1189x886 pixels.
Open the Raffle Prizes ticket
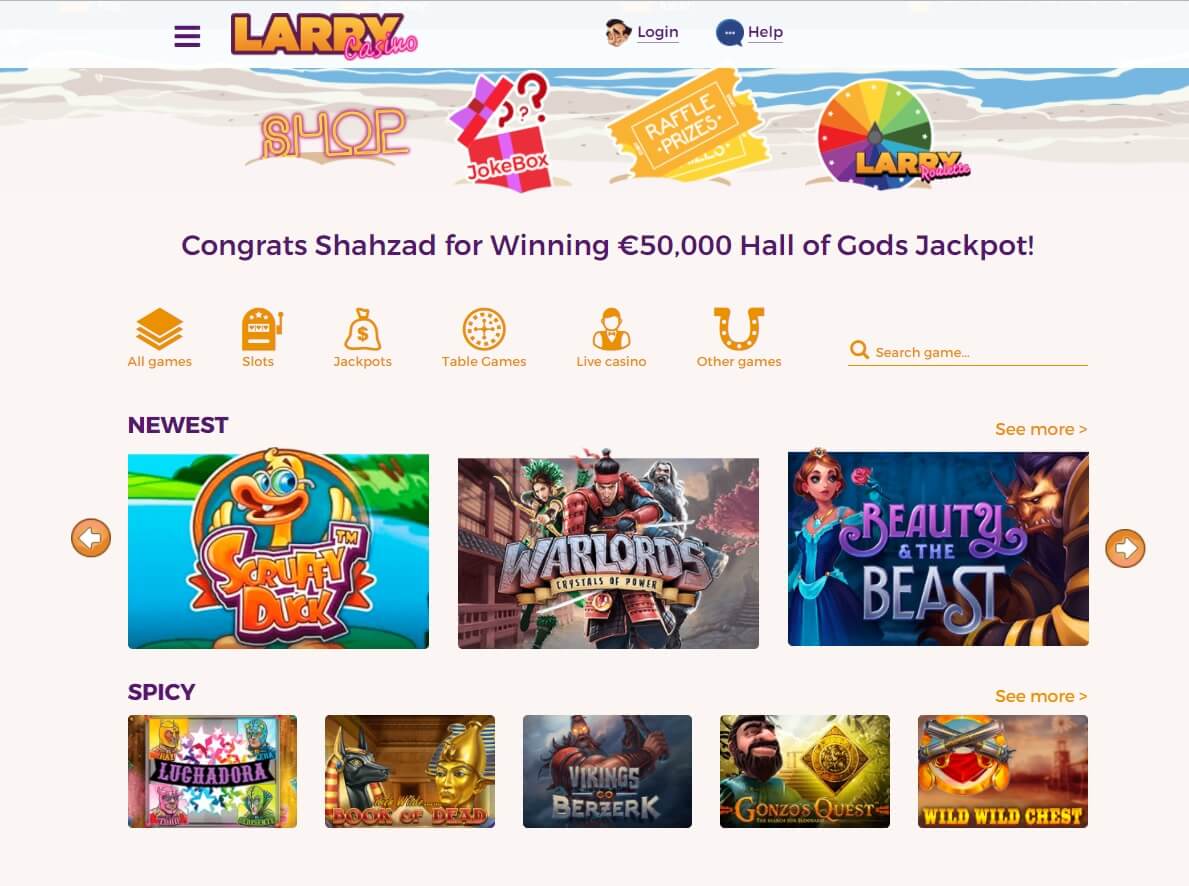pos(689,126)
